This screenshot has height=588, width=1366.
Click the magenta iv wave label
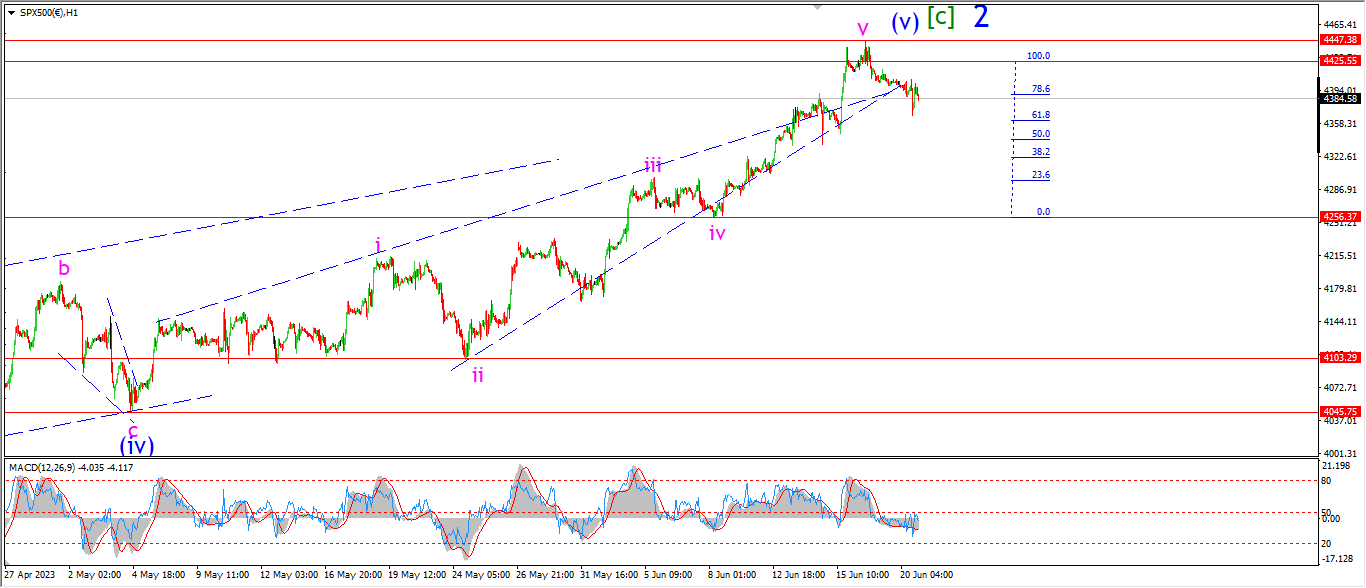717,233
